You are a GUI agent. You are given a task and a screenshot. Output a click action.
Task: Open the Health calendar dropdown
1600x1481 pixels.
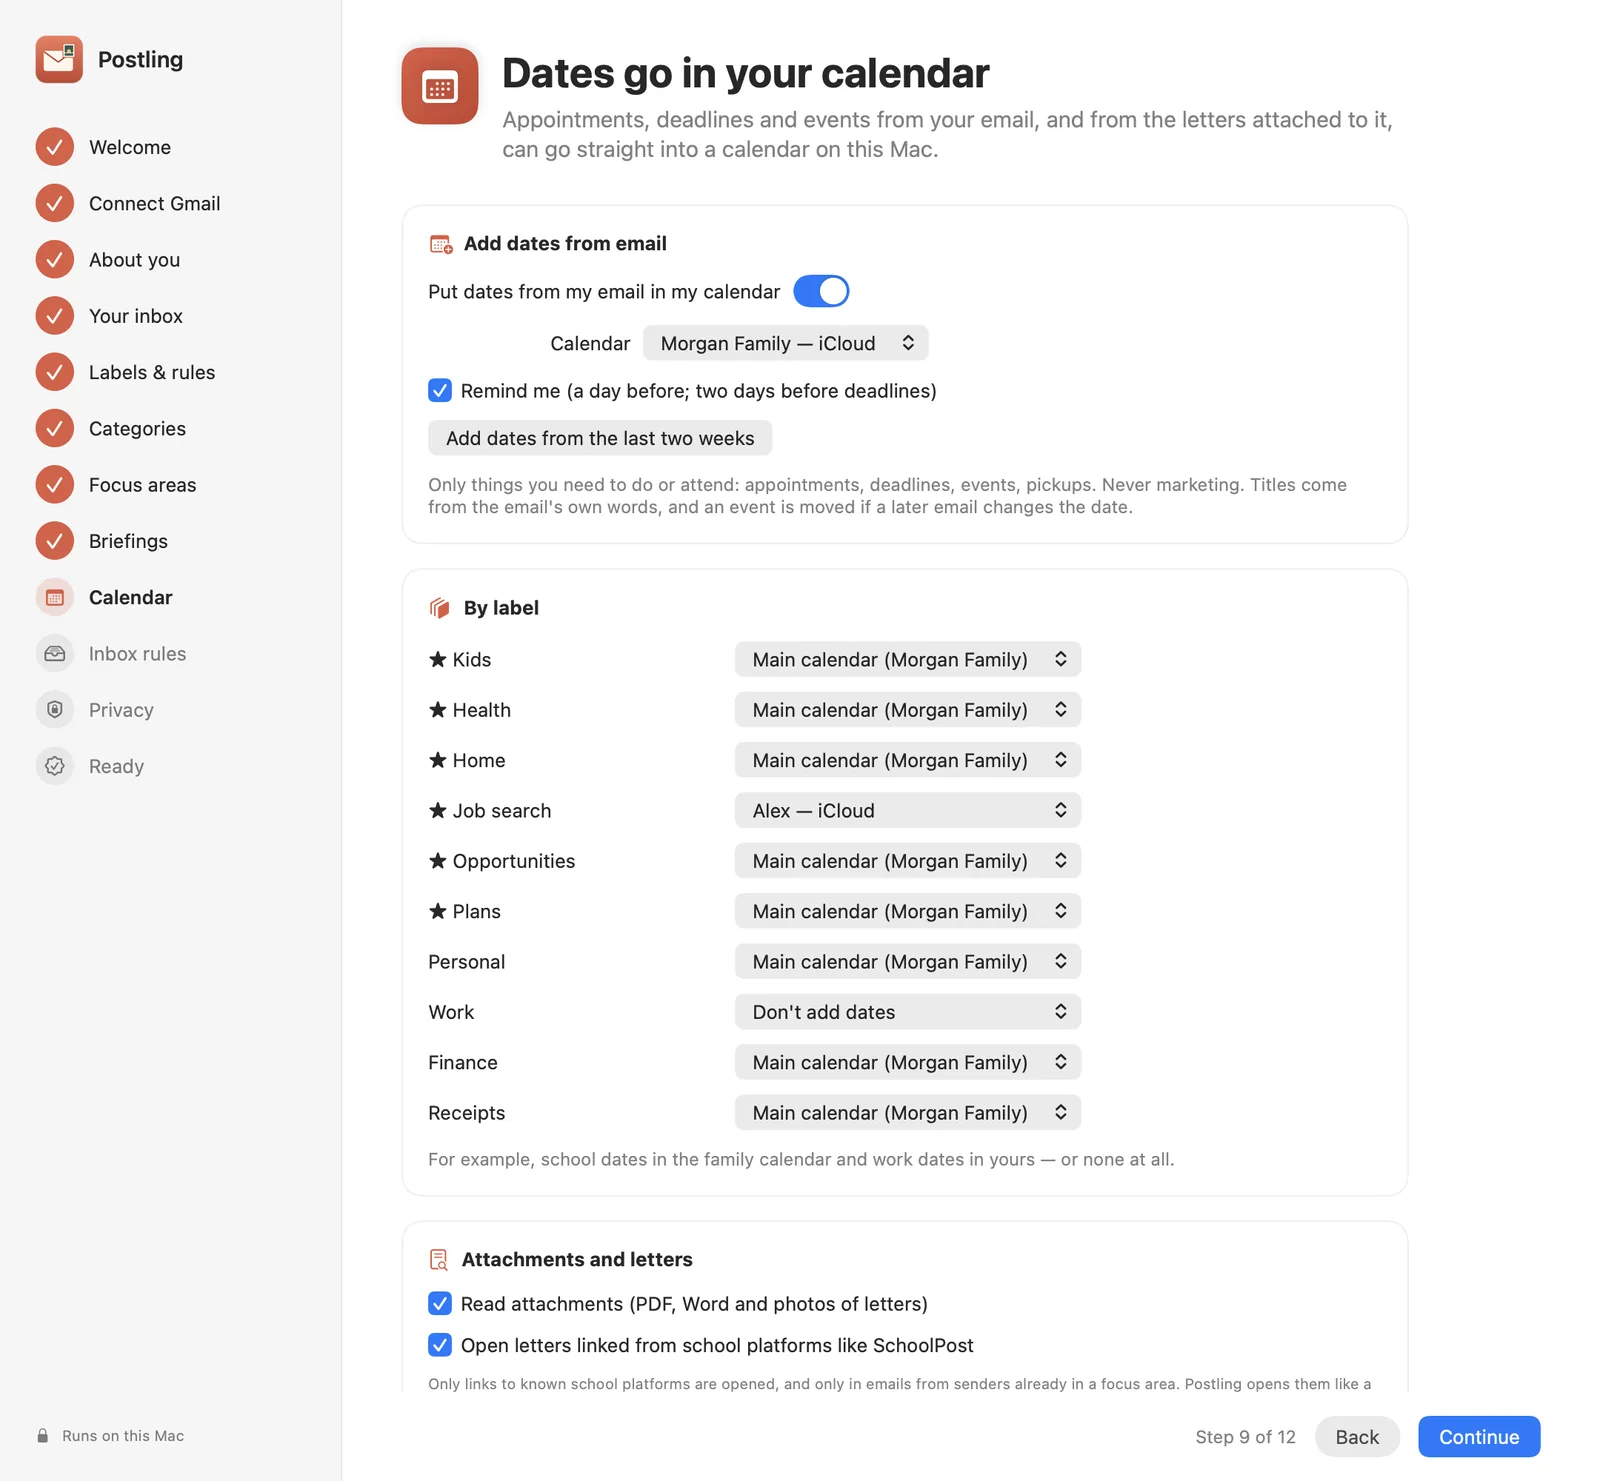908,710
